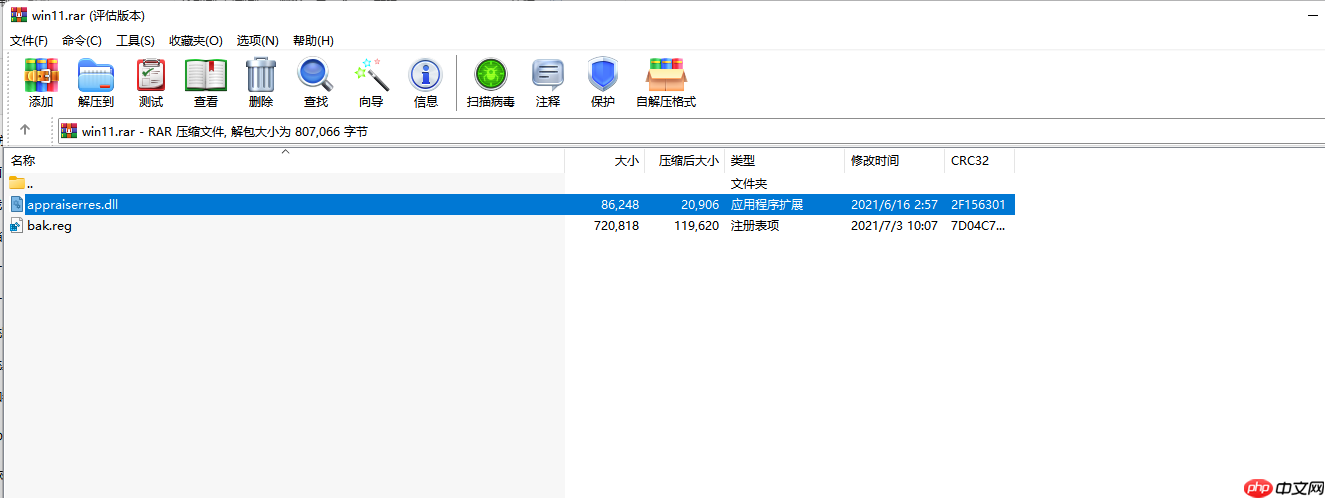The width and height of the screenshot is (1325, 498).
Task: Click the truncated CRC32 value 7D04C7
Action: [977, 225]
